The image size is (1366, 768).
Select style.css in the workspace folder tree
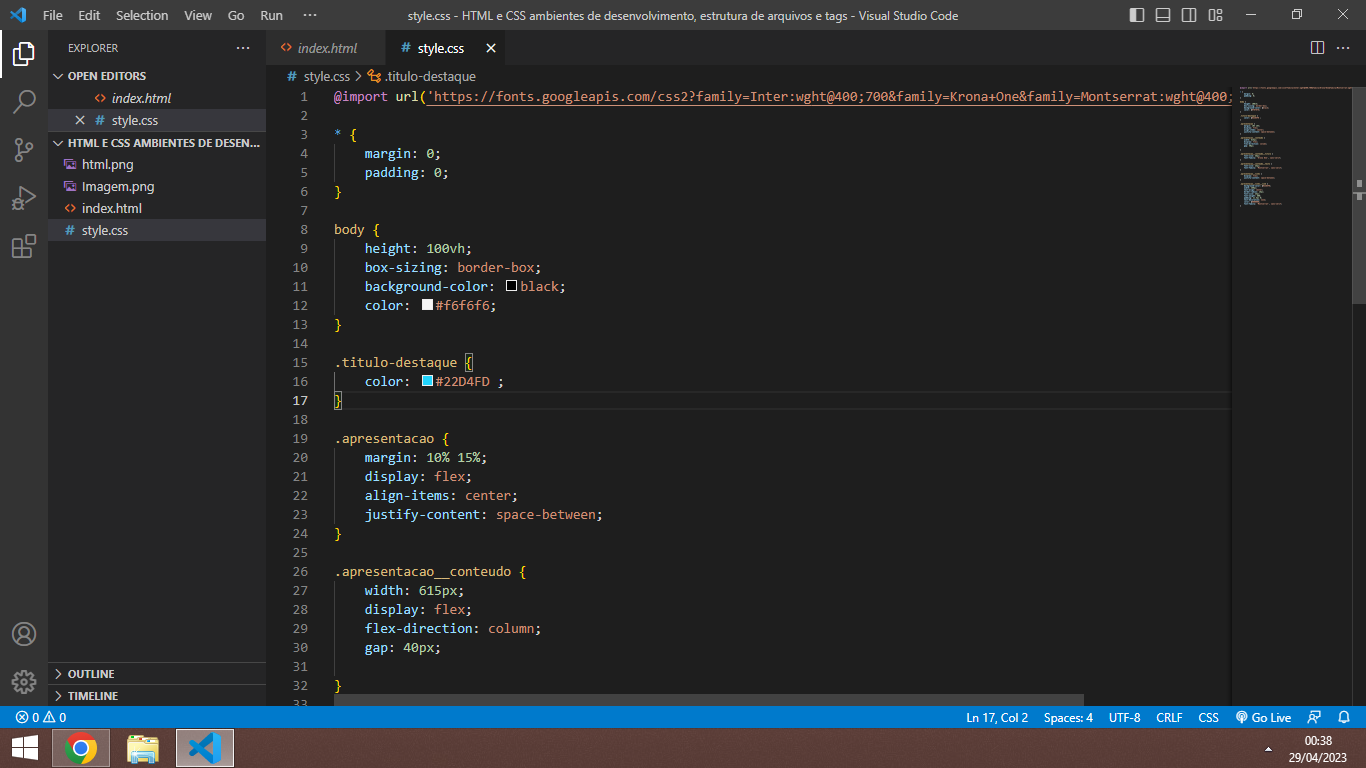point(157,230)
